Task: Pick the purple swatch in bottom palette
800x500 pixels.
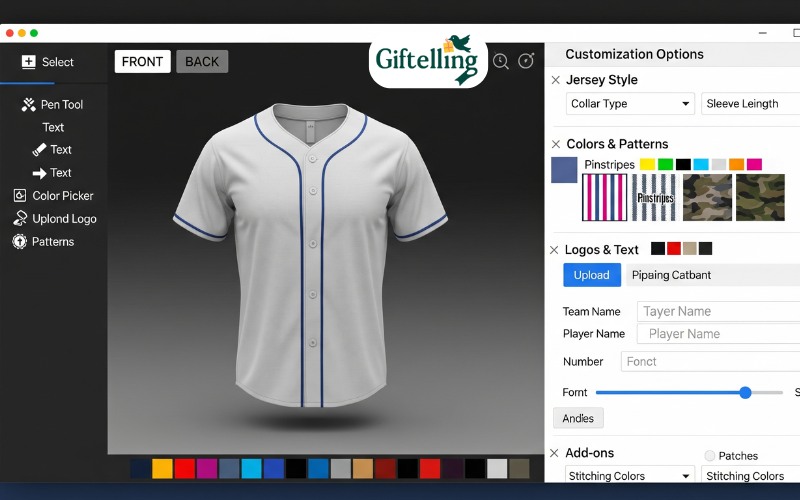Action: click(x=207, y=468)
